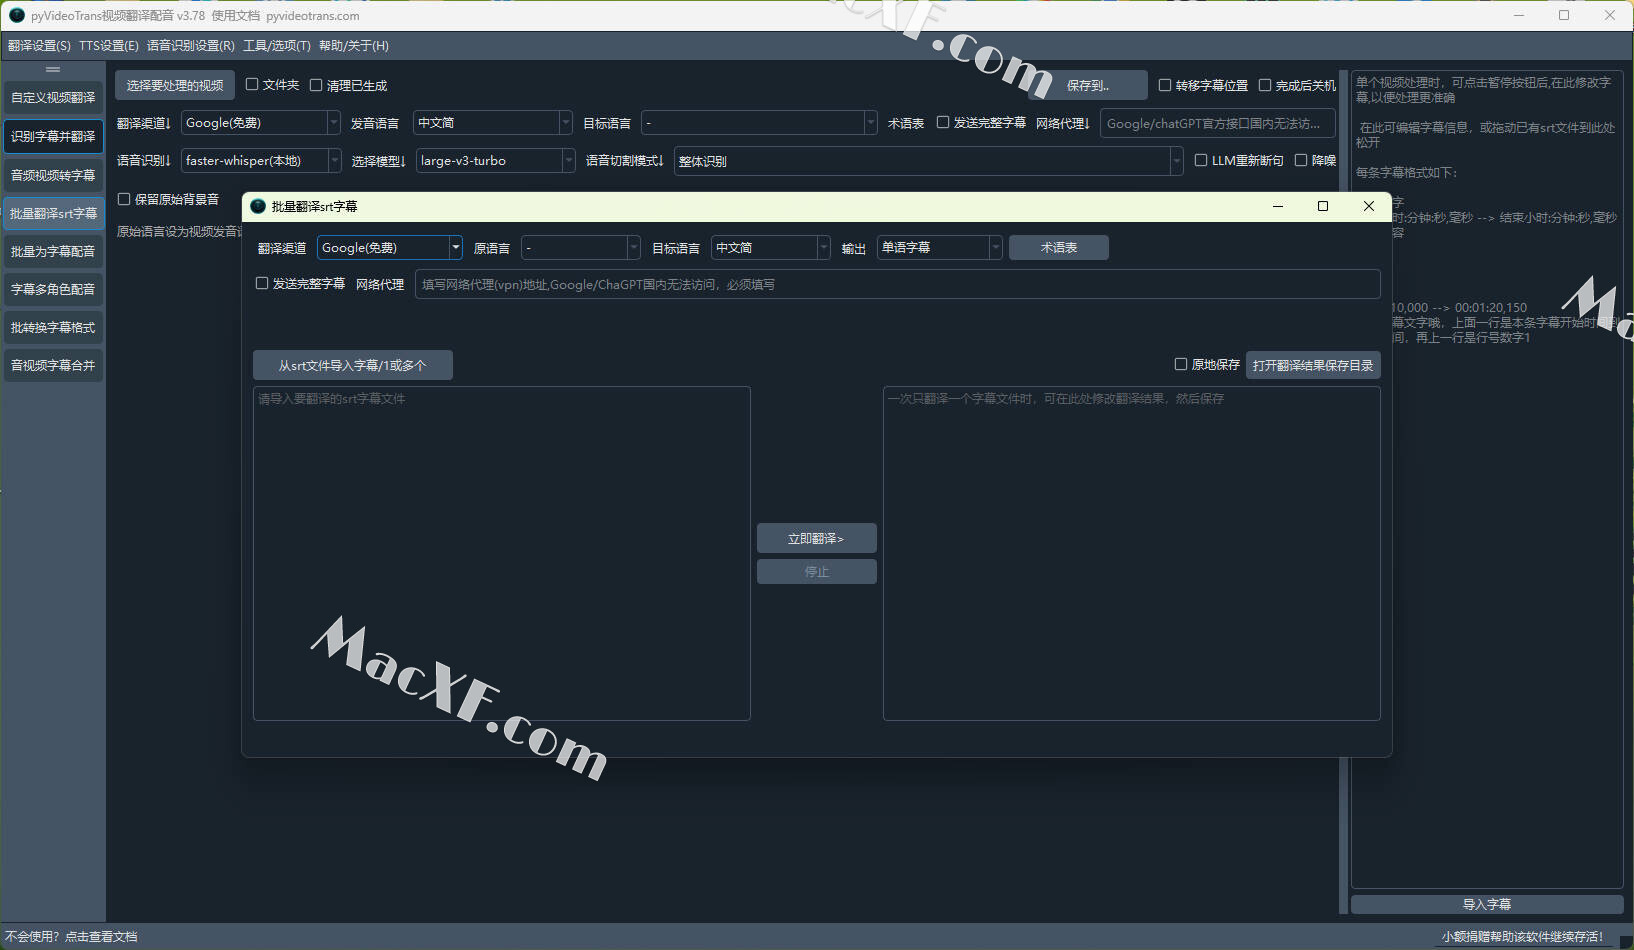The width and height of the screenshot is (1634, 950).
Task: Click the 不会使用 documentation link in status bar
Action: [71, 937]
